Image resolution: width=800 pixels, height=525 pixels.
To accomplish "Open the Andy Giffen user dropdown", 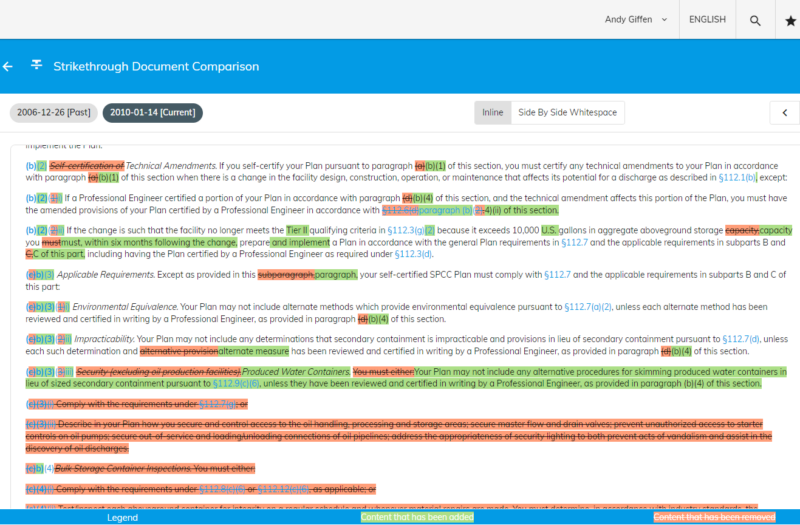I will tap(636, 19).
